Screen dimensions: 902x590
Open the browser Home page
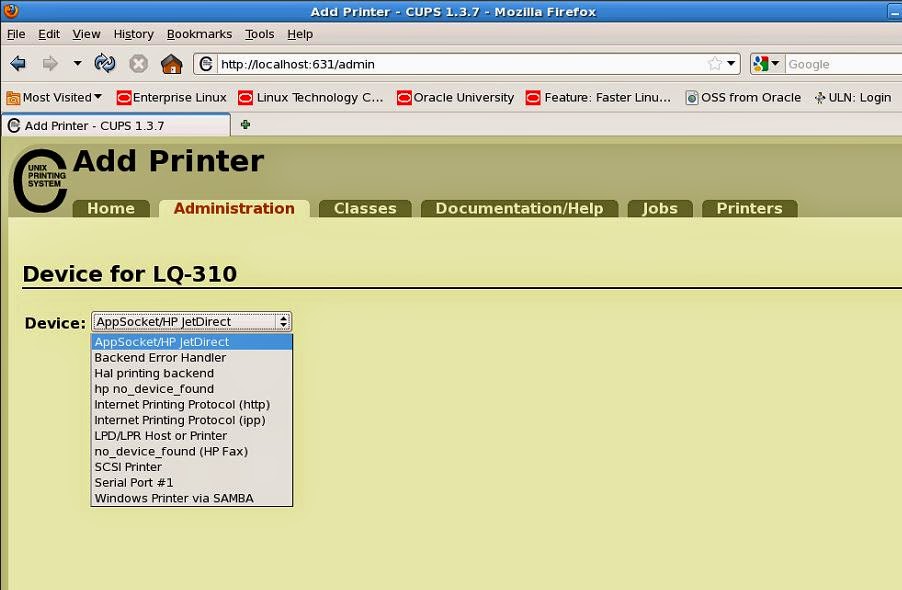[171, 63]
